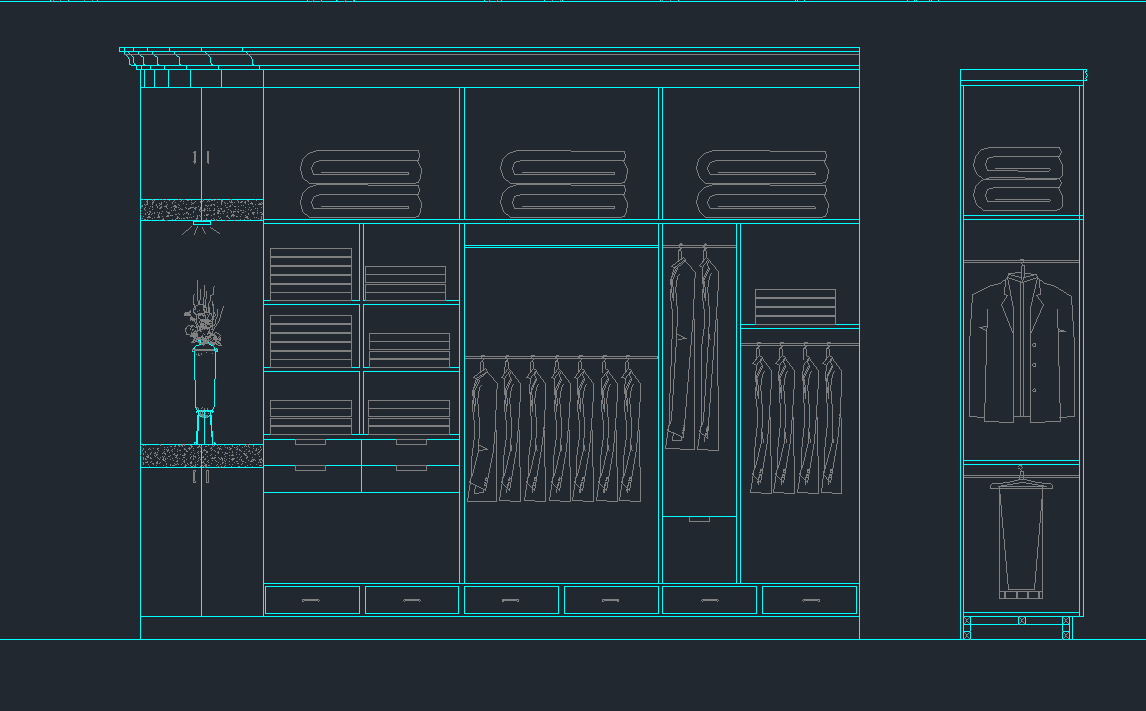Click the leftmost bottom drawer front

[x=312, y=600]
